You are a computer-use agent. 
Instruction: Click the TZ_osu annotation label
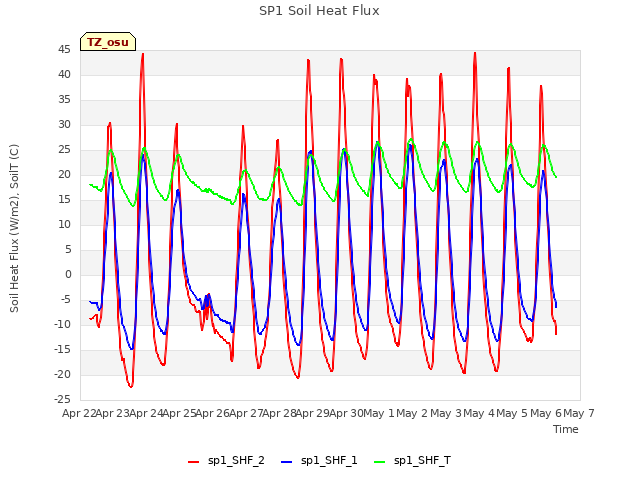pyautogui.click(x=108, y=42)
